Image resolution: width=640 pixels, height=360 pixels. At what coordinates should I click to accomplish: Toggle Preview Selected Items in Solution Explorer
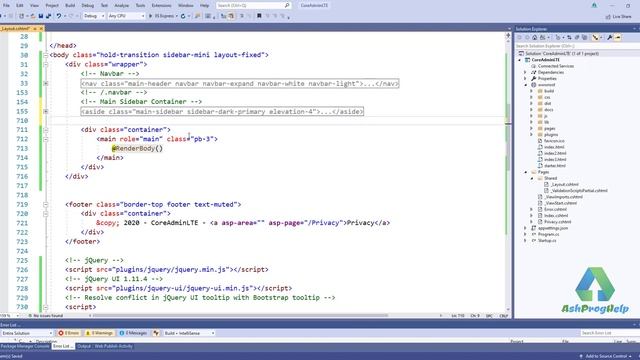coord(618,37)
